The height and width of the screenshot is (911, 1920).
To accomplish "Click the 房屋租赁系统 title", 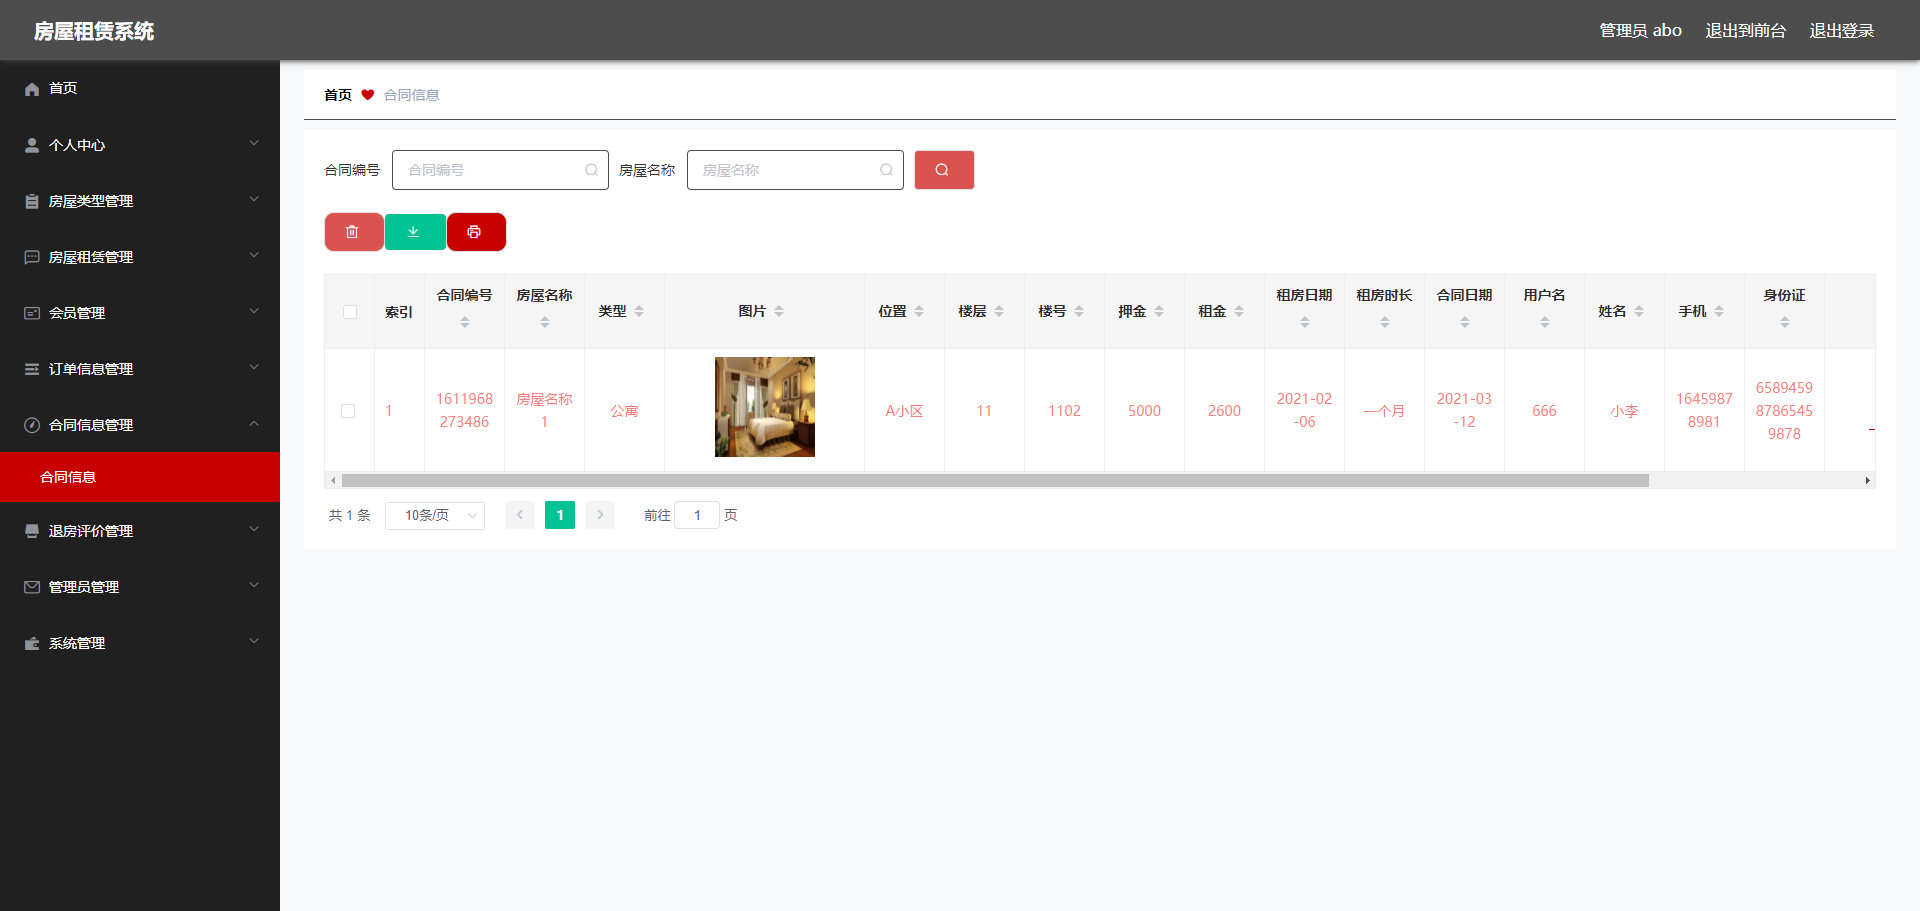I will point(94,31).
